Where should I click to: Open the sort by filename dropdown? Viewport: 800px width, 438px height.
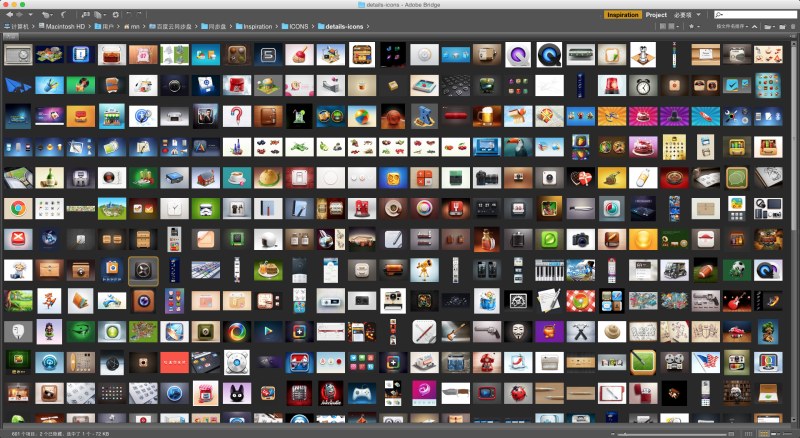tap(732, 26)
